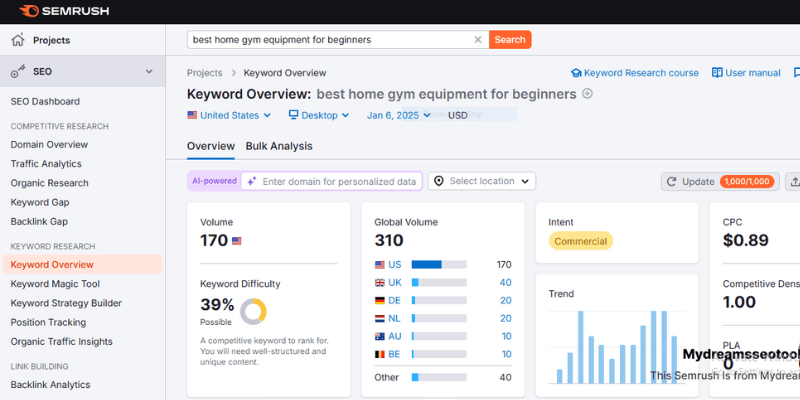
Task: Open Keyword Strategy Builder
Action: point(66,303)
